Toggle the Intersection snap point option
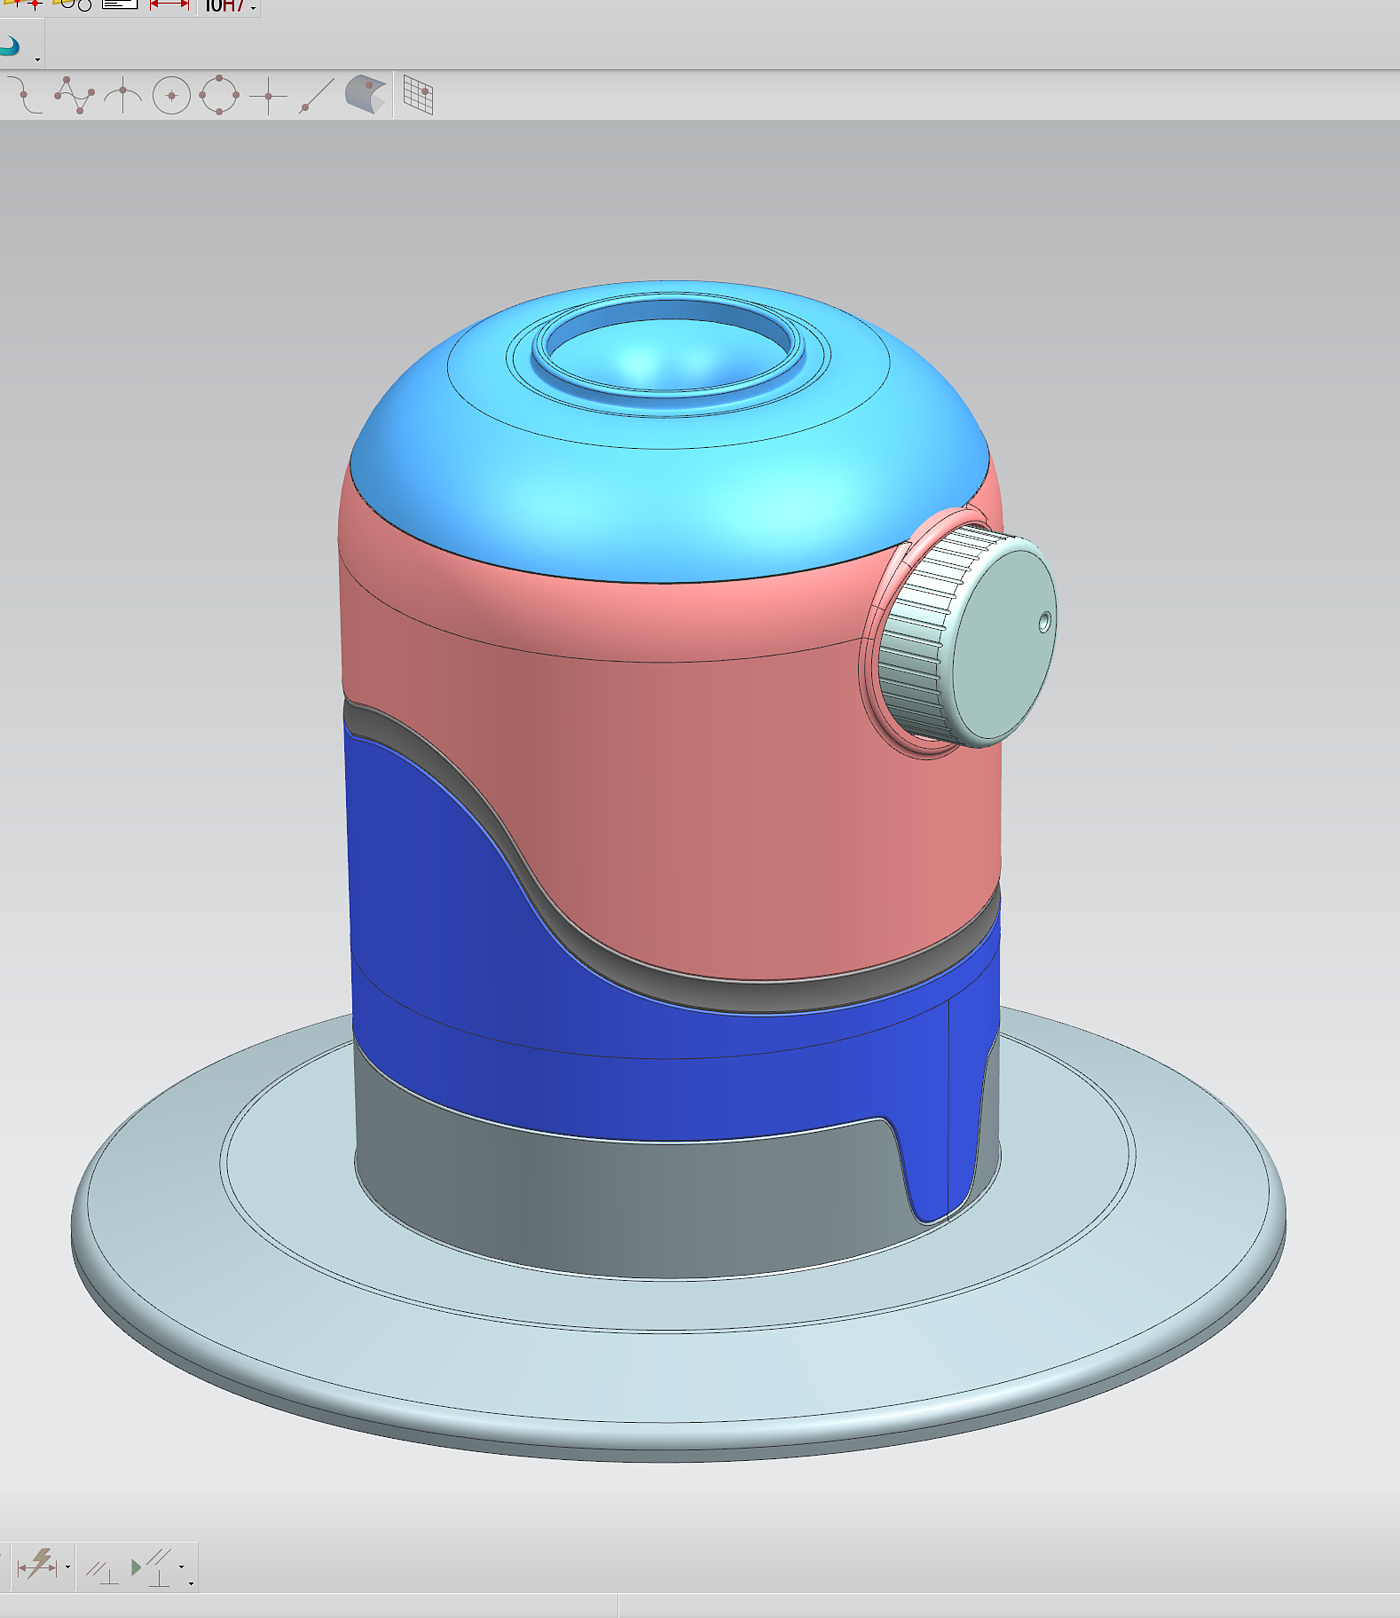Screen dimensions: 1400x1618 point(122,96)
